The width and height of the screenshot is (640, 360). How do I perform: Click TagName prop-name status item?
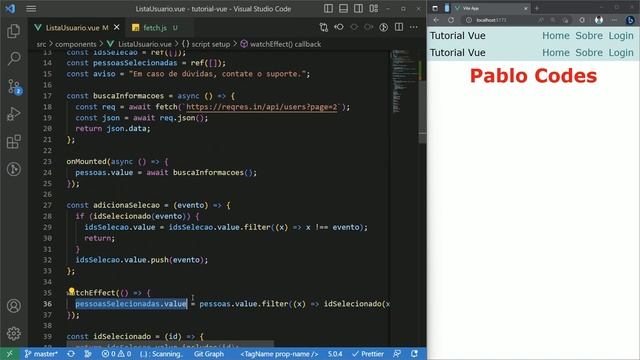coord(279,354)
